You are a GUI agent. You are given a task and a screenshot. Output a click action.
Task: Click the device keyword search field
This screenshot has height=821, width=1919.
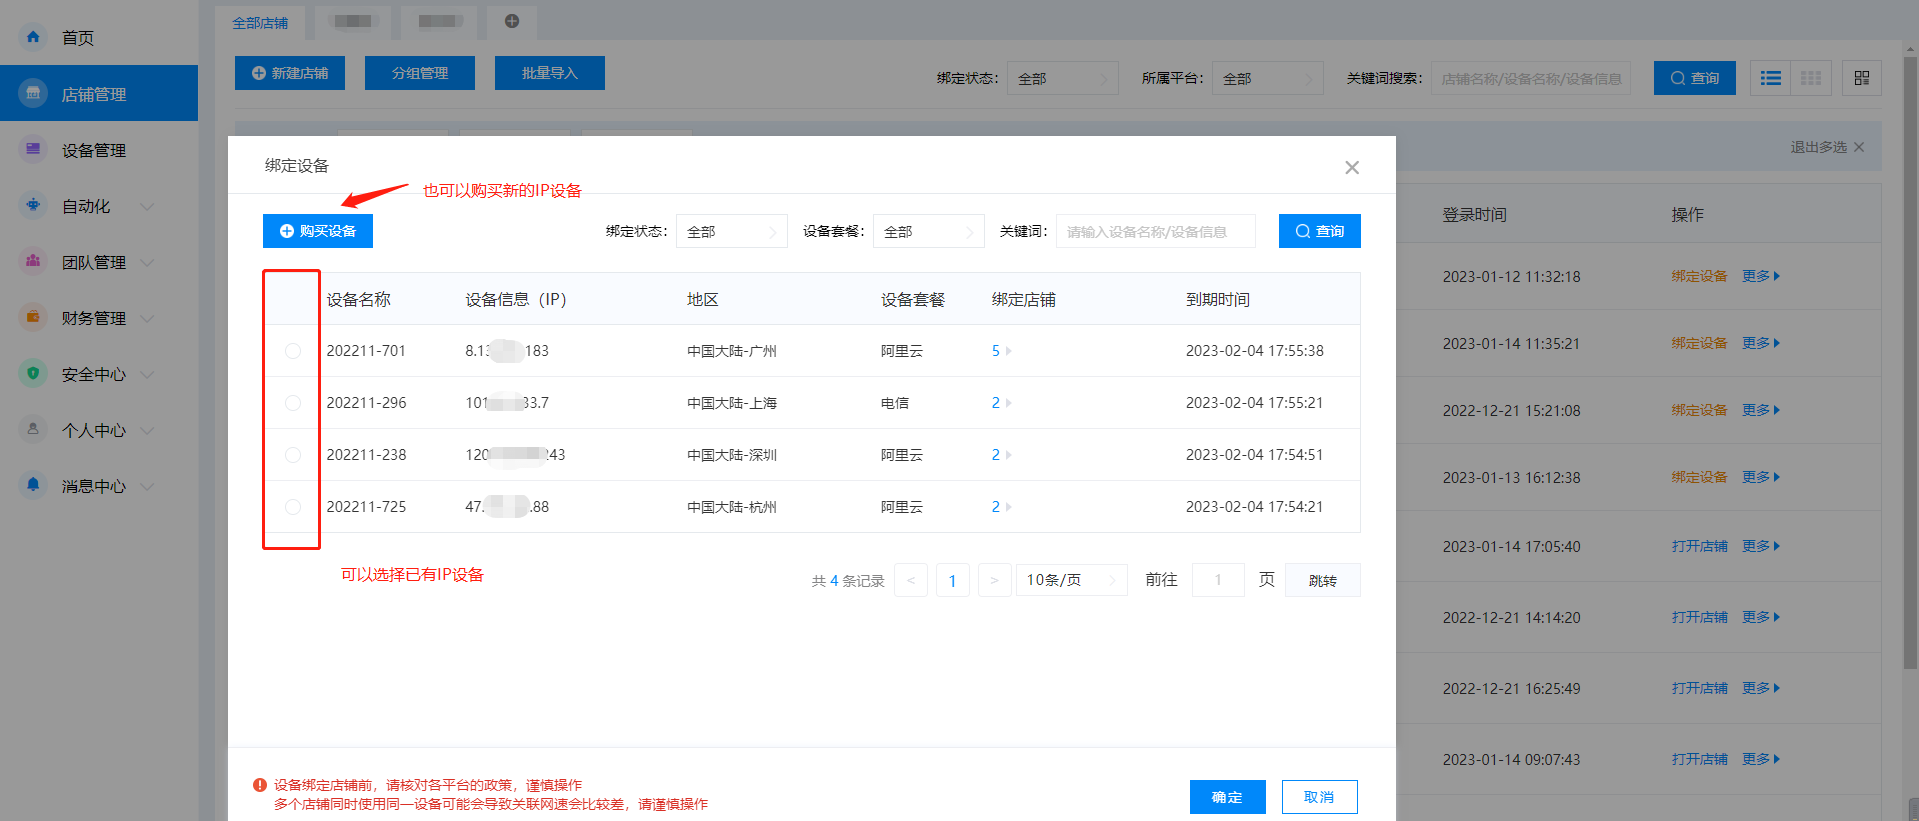[1155, 232]
